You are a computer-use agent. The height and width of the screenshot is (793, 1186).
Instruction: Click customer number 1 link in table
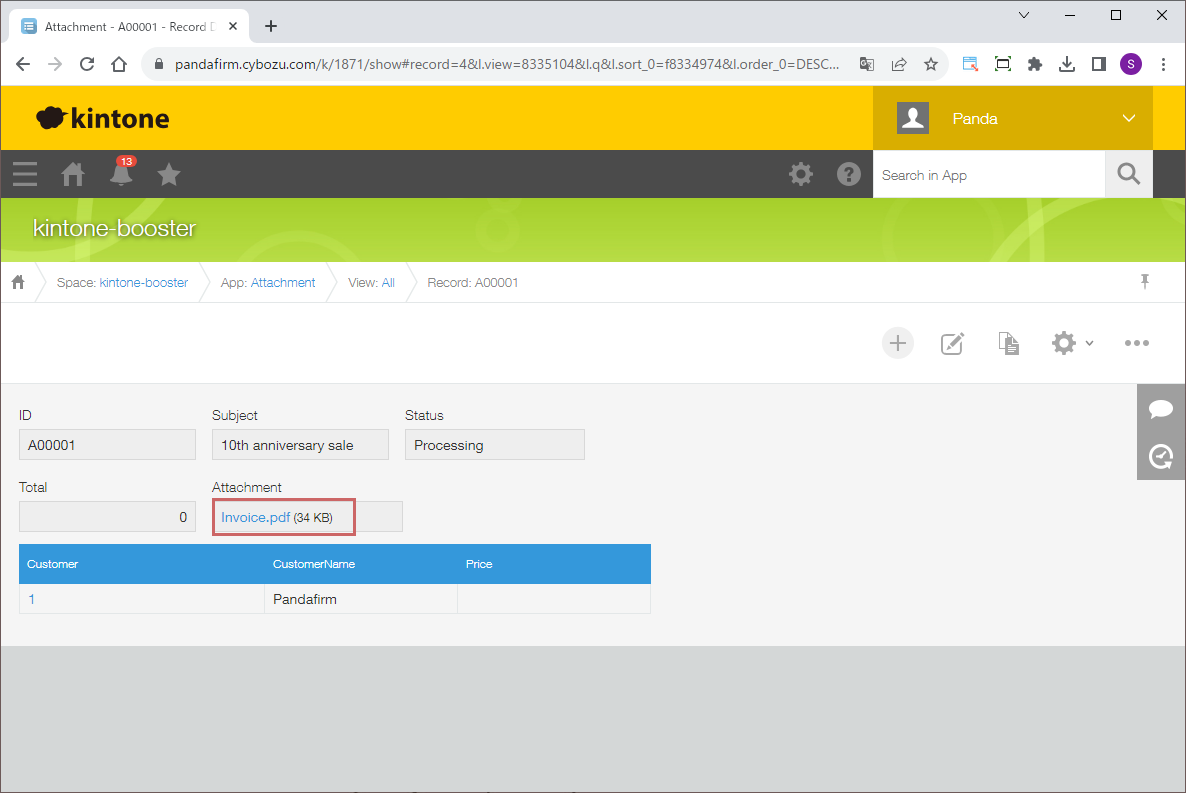(x=32, y=599)
